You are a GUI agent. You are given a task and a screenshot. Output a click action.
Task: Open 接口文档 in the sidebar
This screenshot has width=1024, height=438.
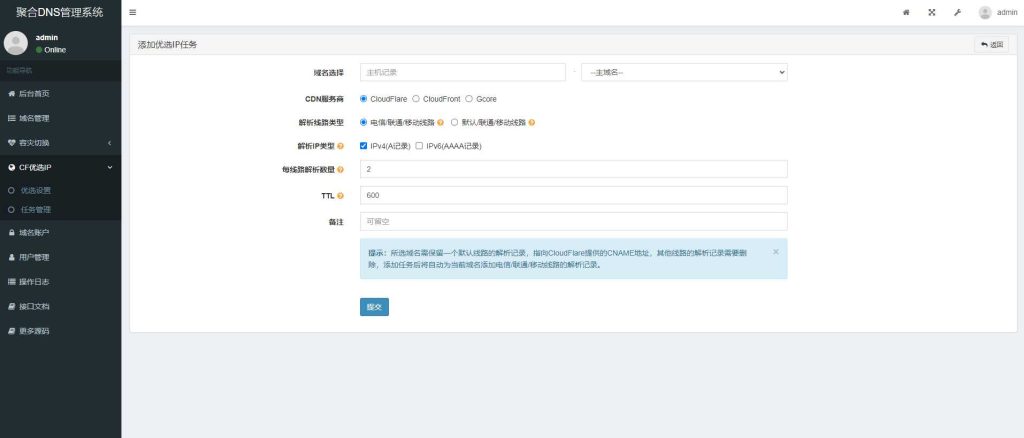pyautogui.click(x=61, y=306)
